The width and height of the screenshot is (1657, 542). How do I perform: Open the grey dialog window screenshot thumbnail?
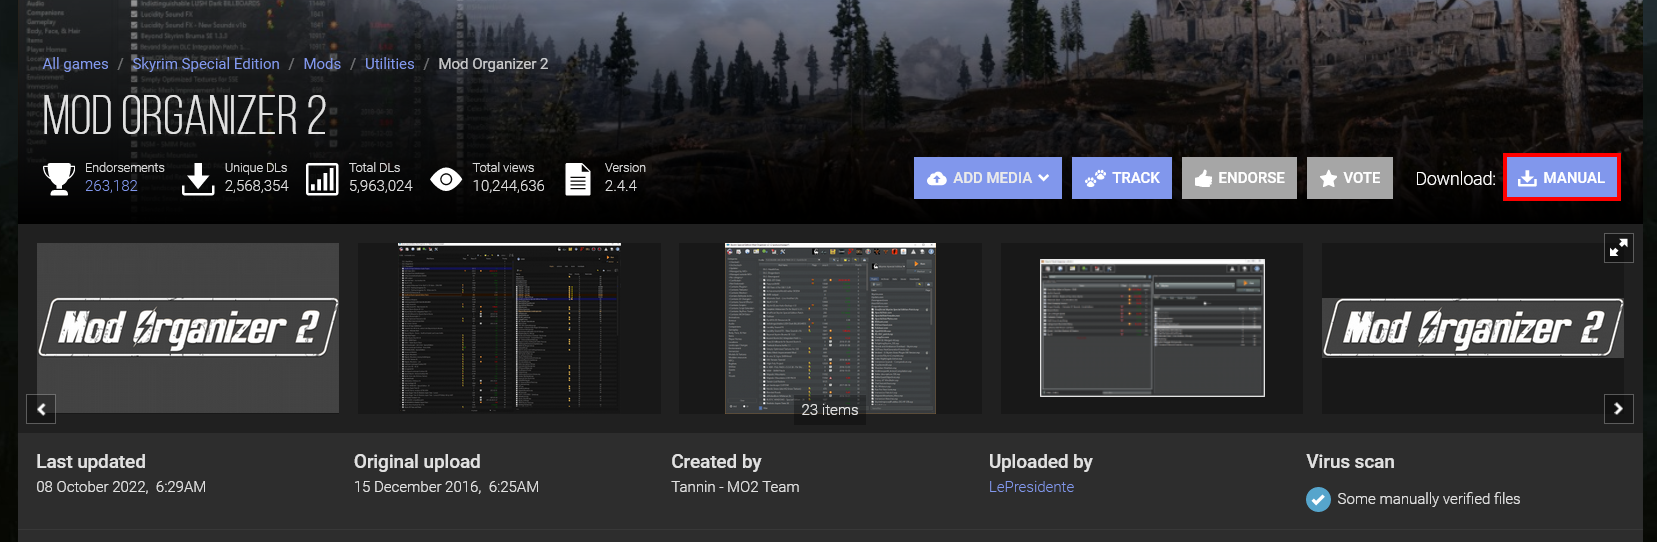point(1152,328)
